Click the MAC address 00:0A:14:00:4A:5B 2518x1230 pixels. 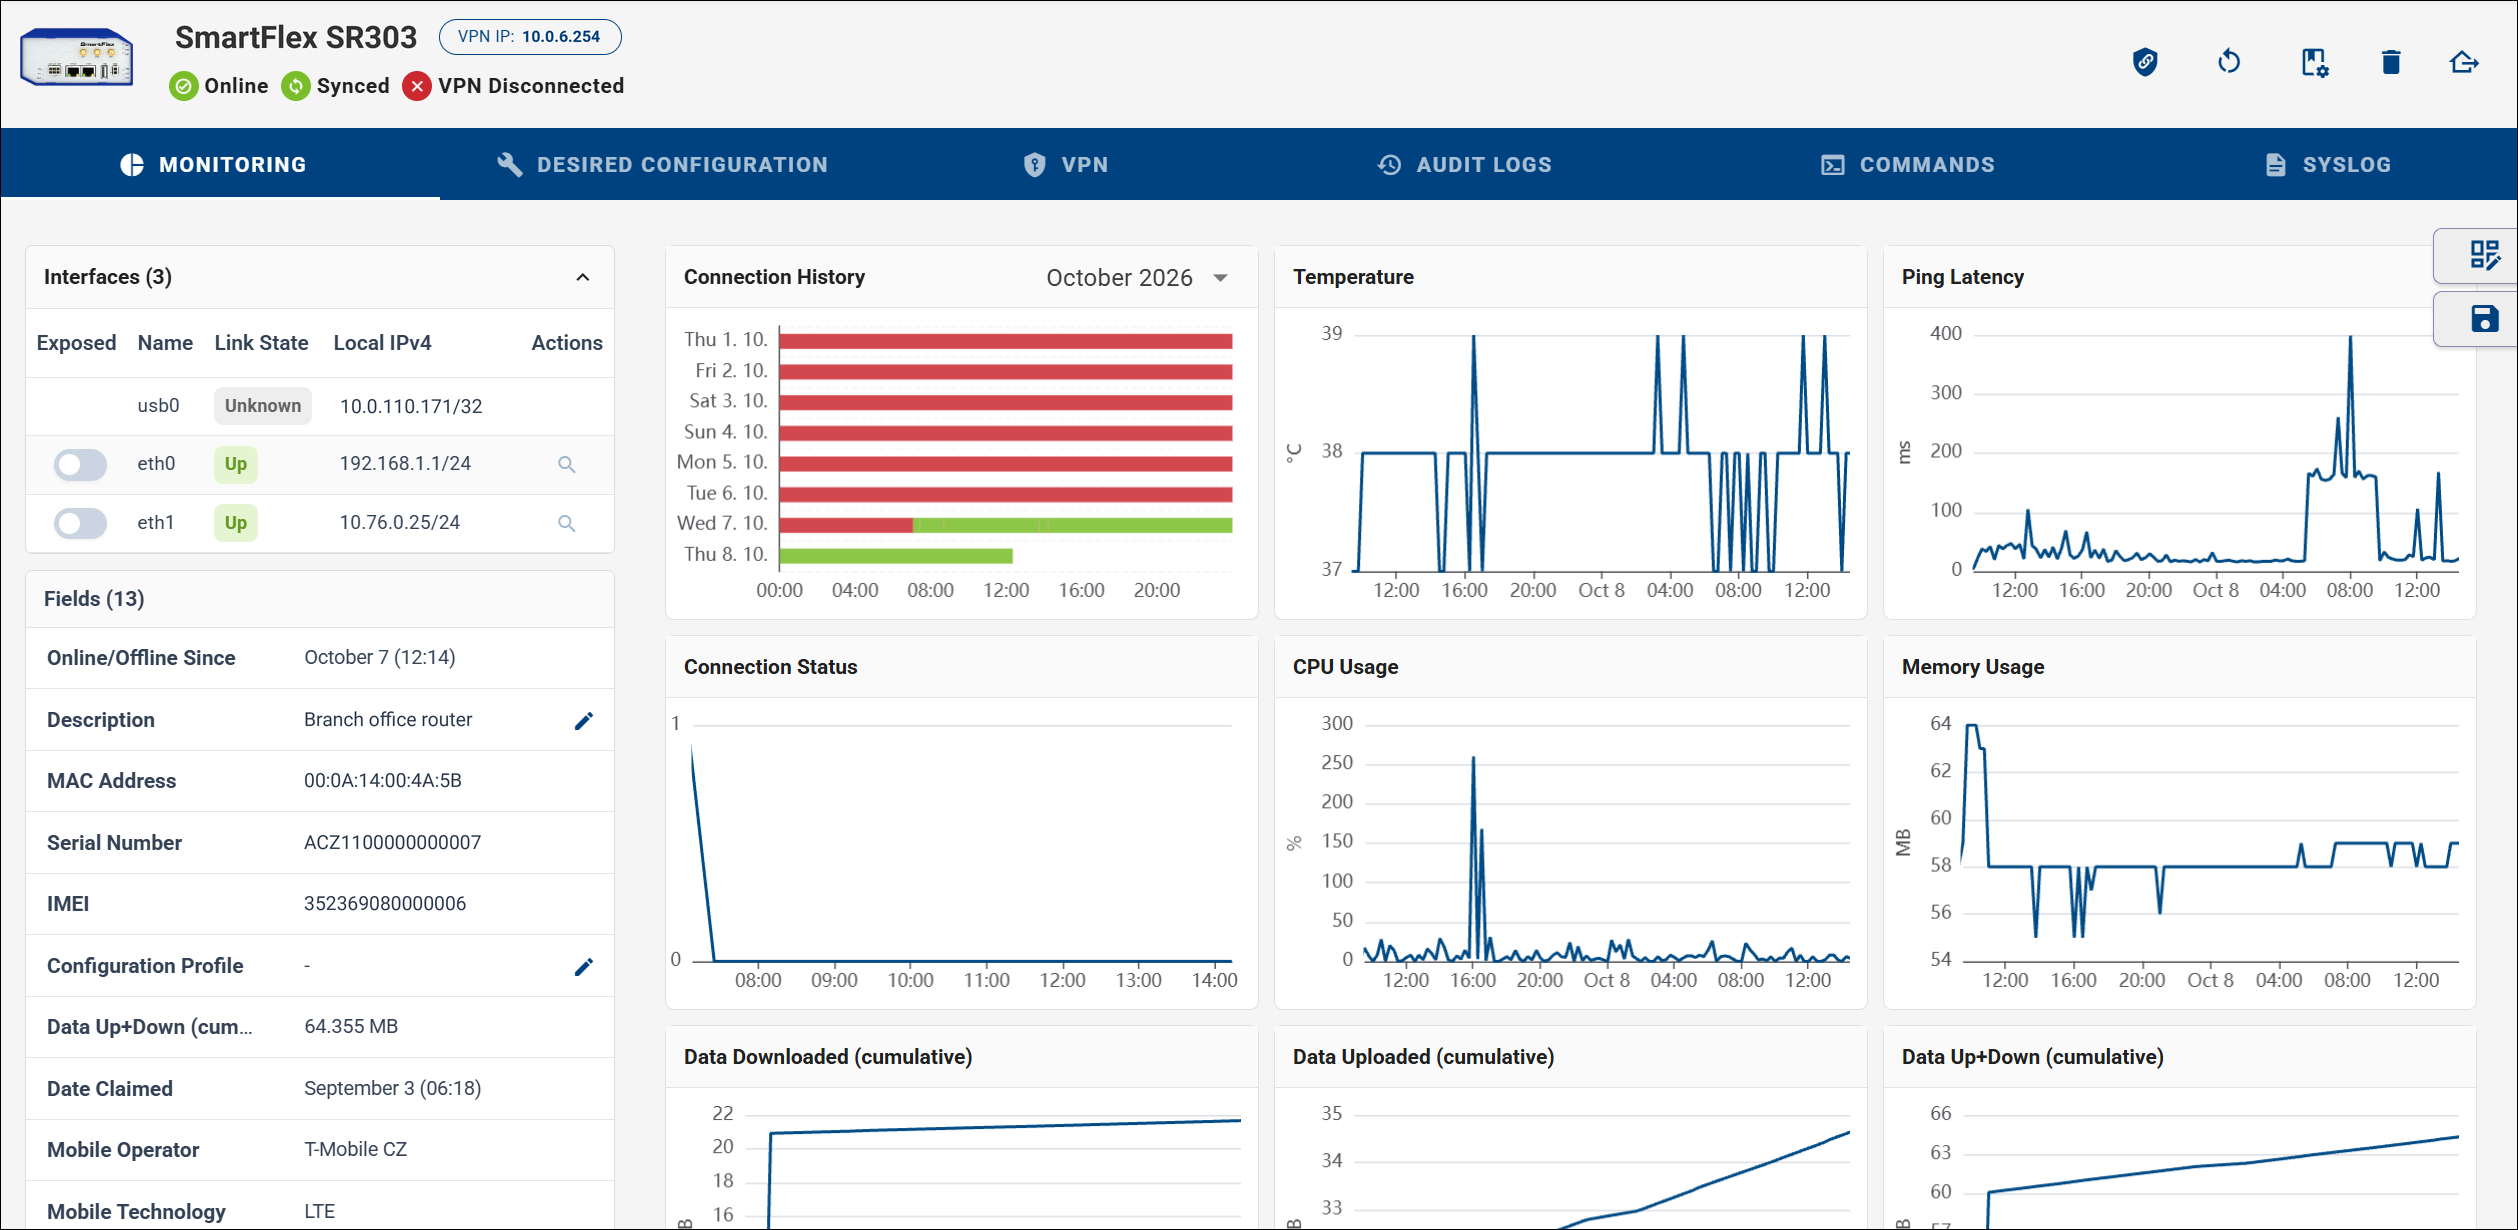point(383,781)
